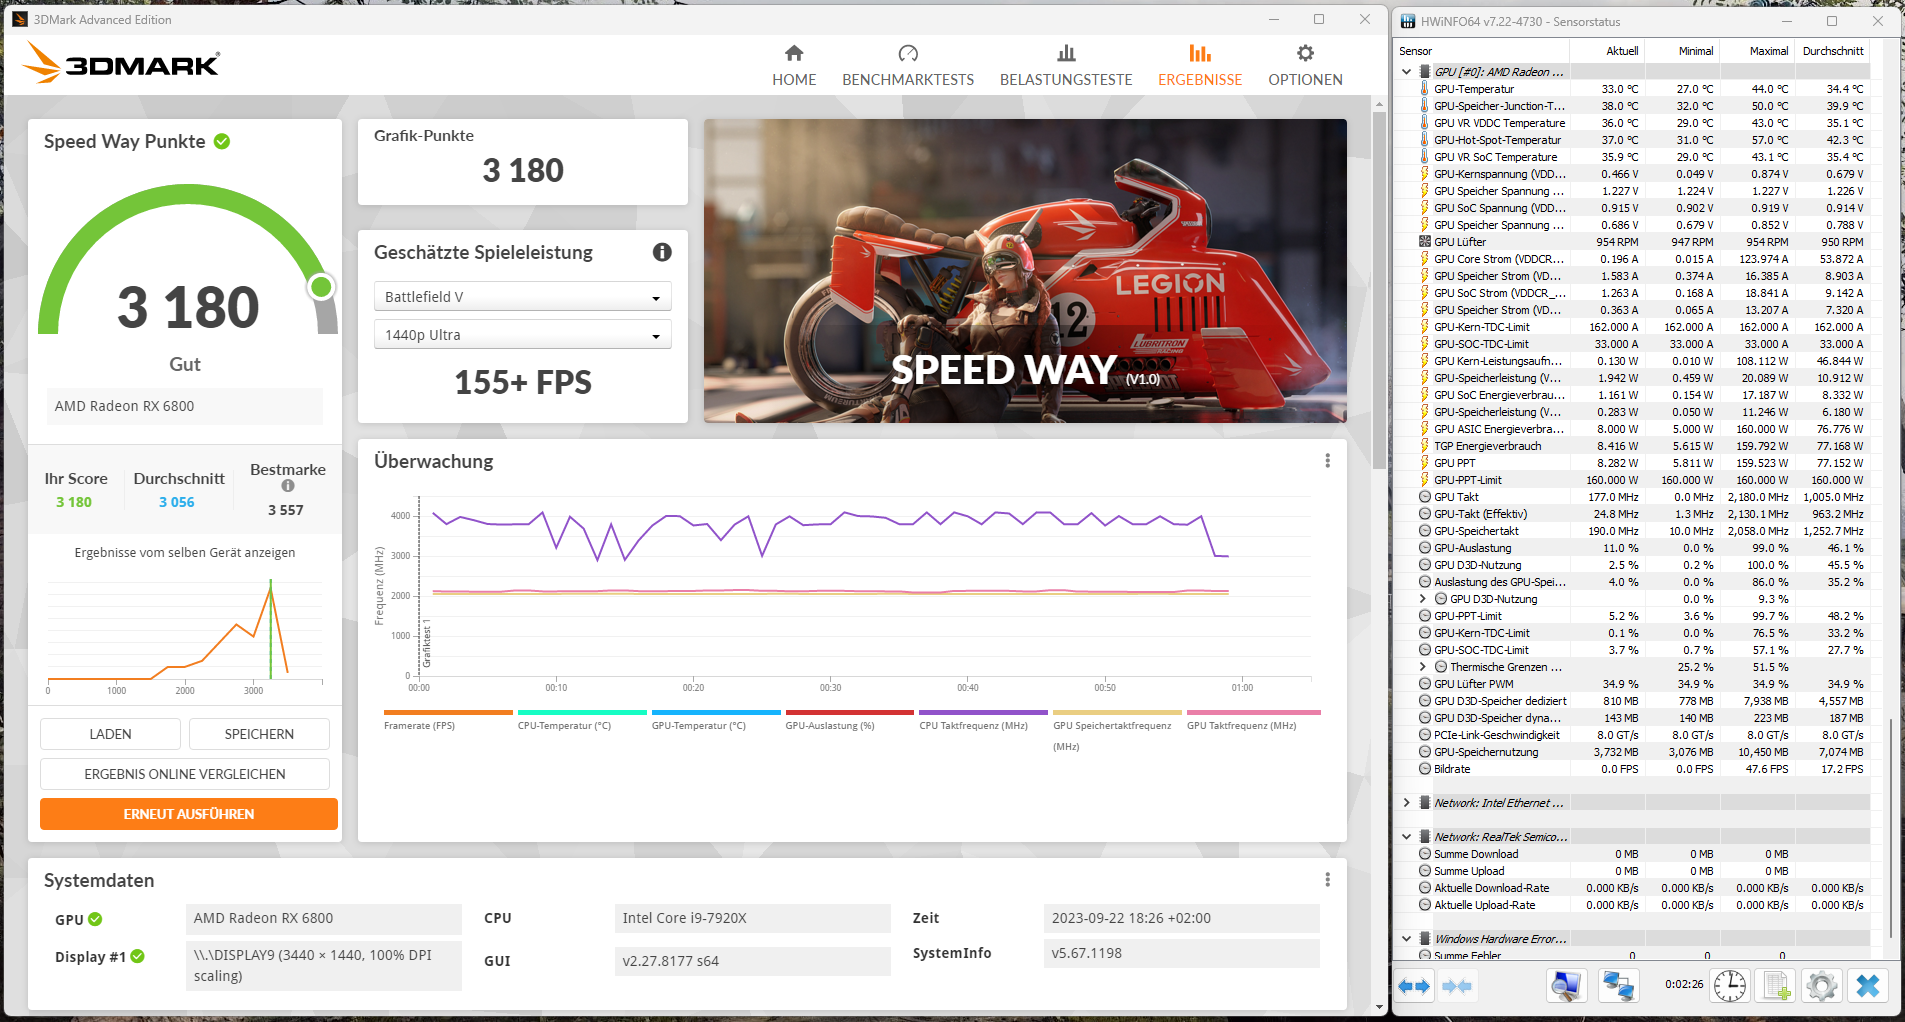Switch to the BELASTUNGSTESTE tab
Screen dimensions: 1905x1022
point(1066,66)
